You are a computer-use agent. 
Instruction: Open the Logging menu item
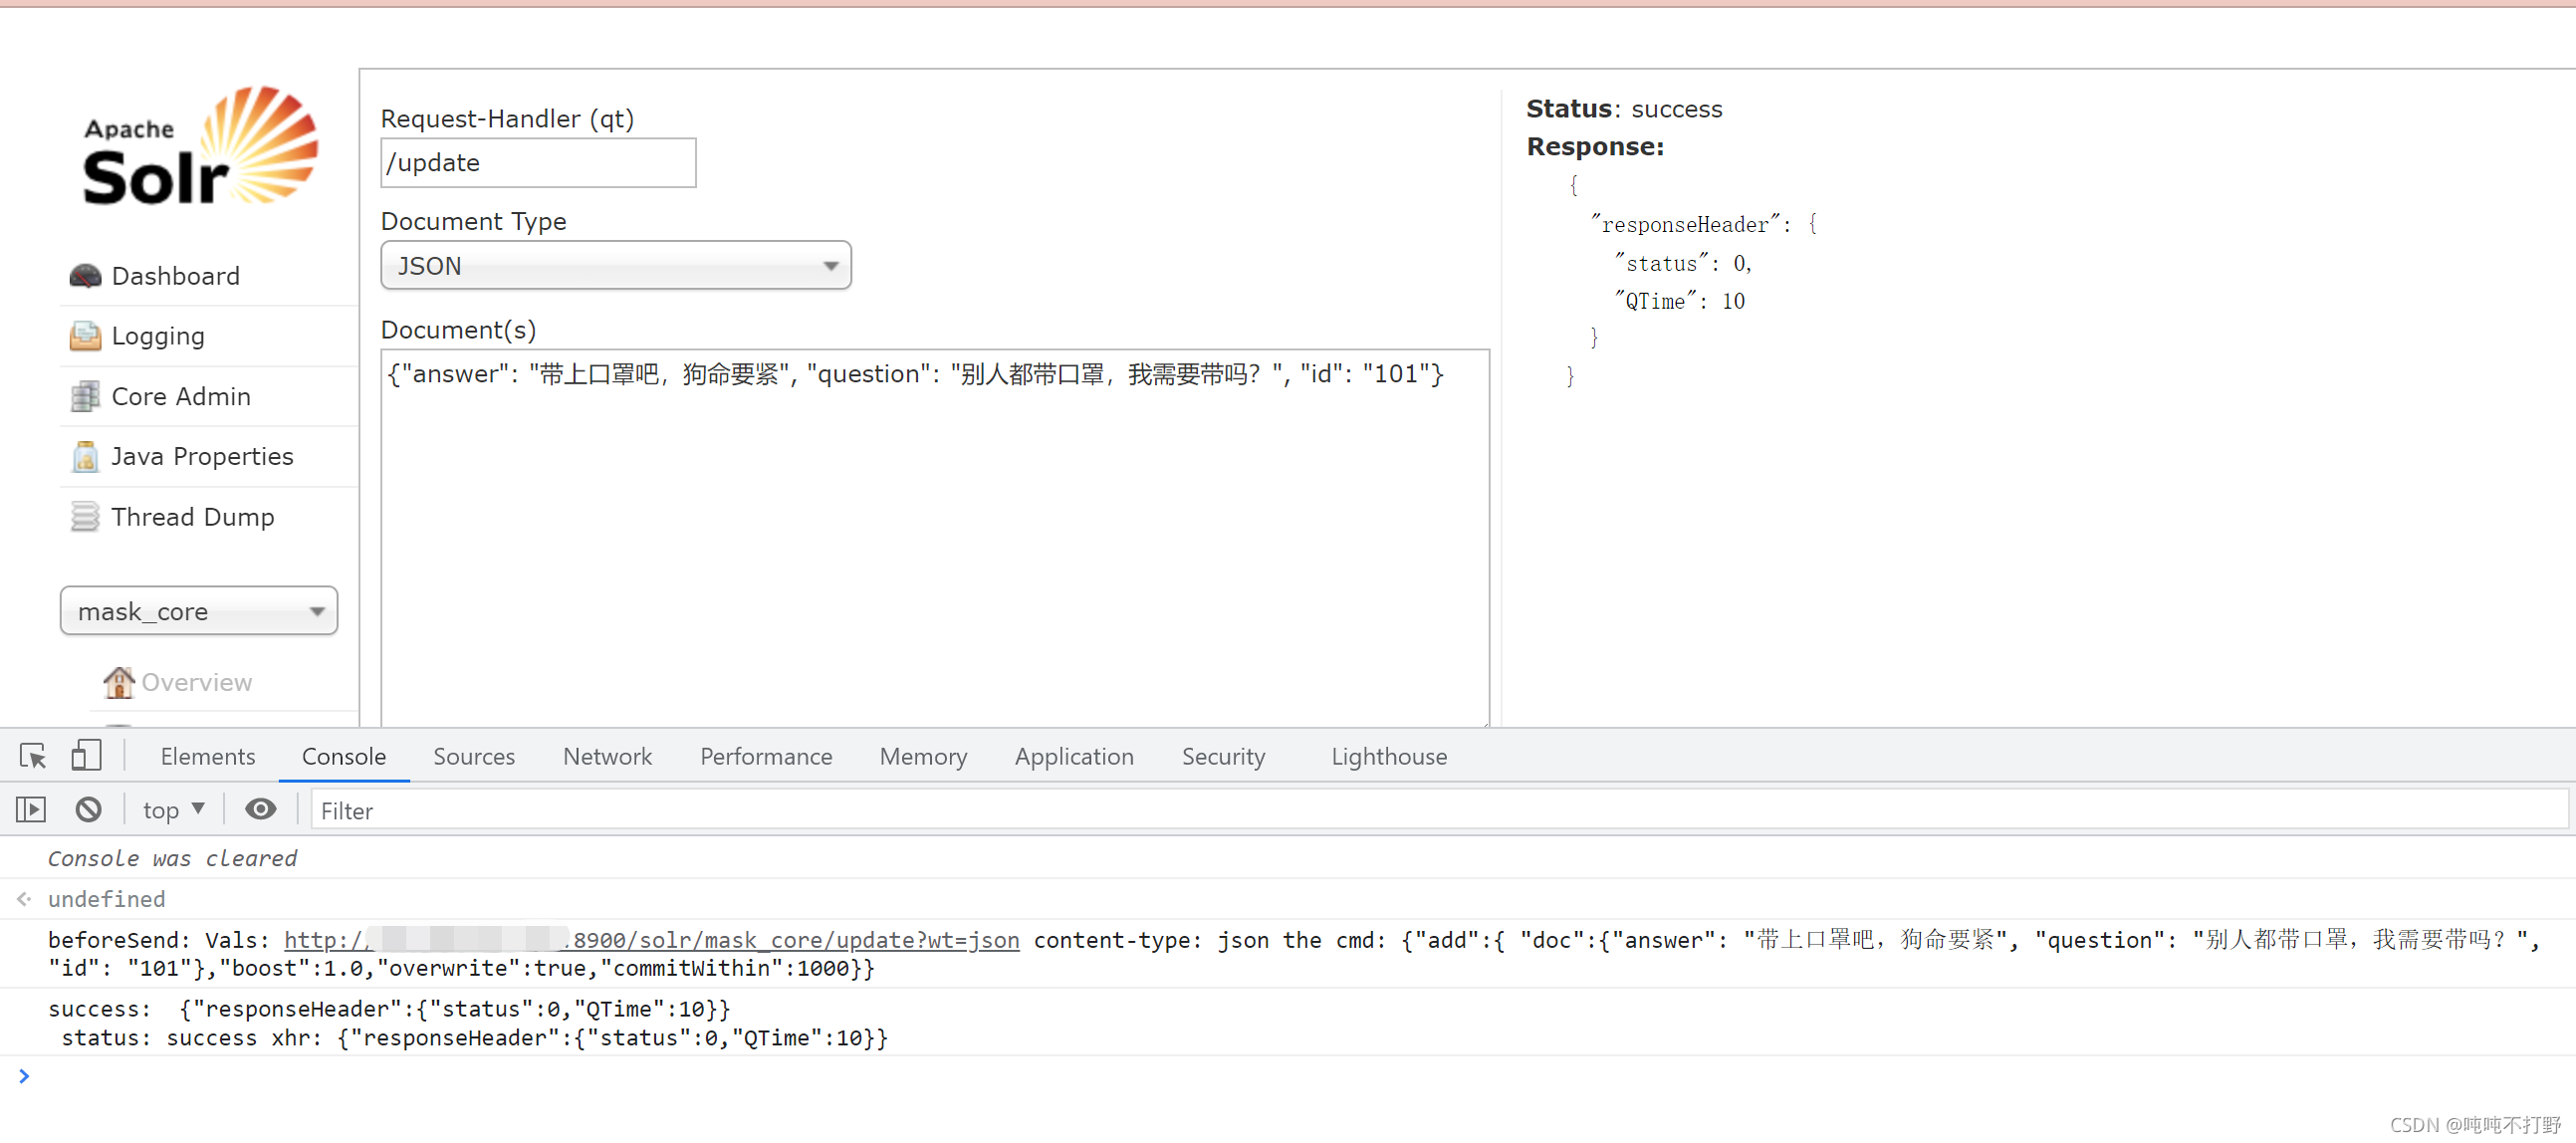pyautogui.click(x=158, y=336)
